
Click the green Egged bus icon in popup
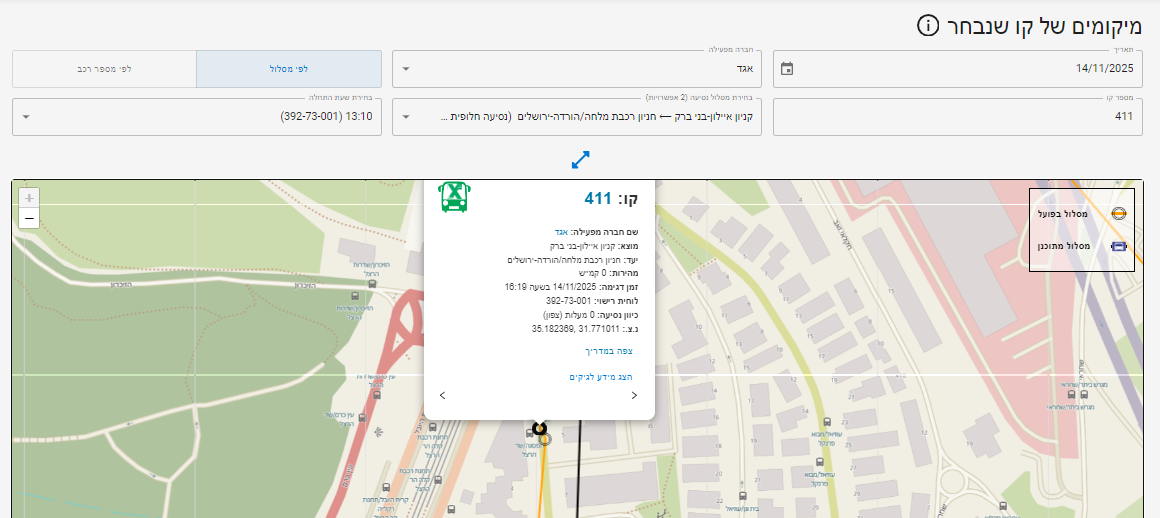coord(453,197)
